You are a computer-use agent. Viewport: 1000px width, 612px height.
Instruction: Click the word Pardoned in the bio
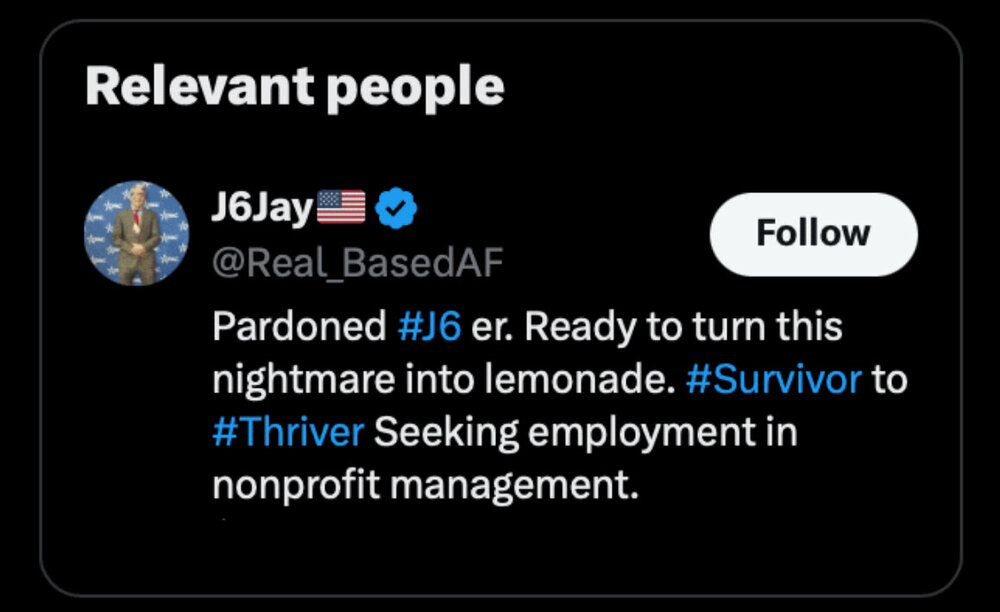[299, 327]
